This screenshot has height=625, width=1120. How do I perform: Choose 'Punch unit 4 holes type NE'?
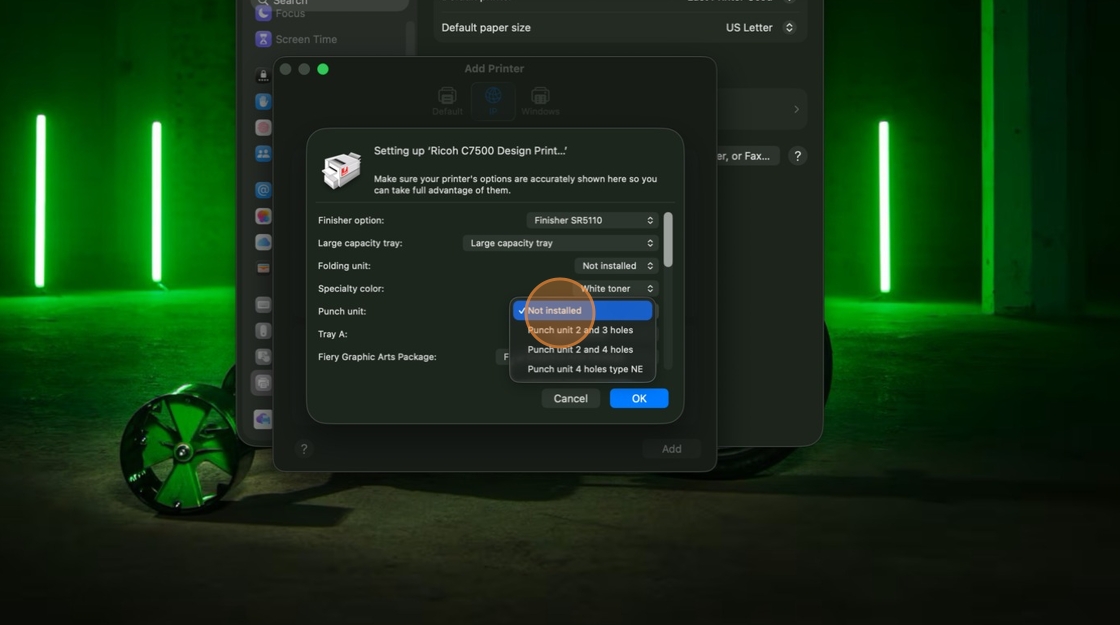coord(582,369)
